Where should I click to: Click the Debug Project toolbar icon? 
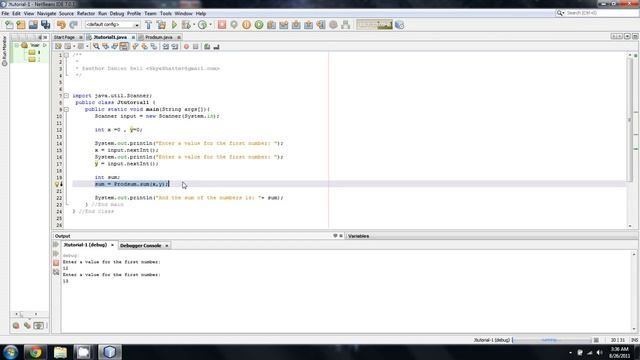pyautogui.click(x=186, y=25)
